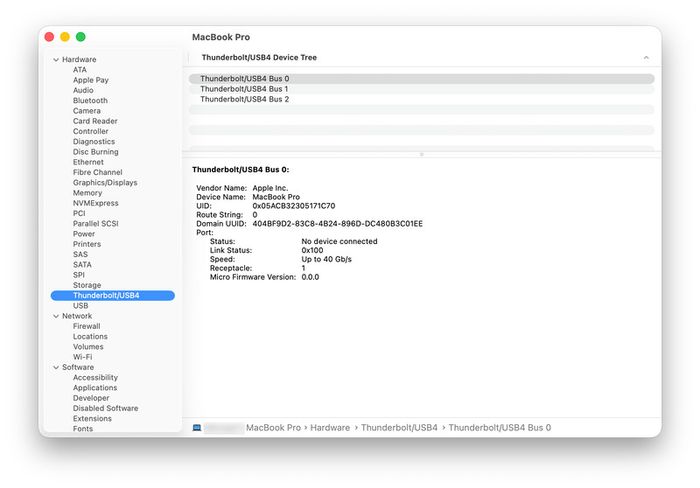Screen dimensions: 700x488
Task: Select Volumes under Network
Action: coord(88,347)
